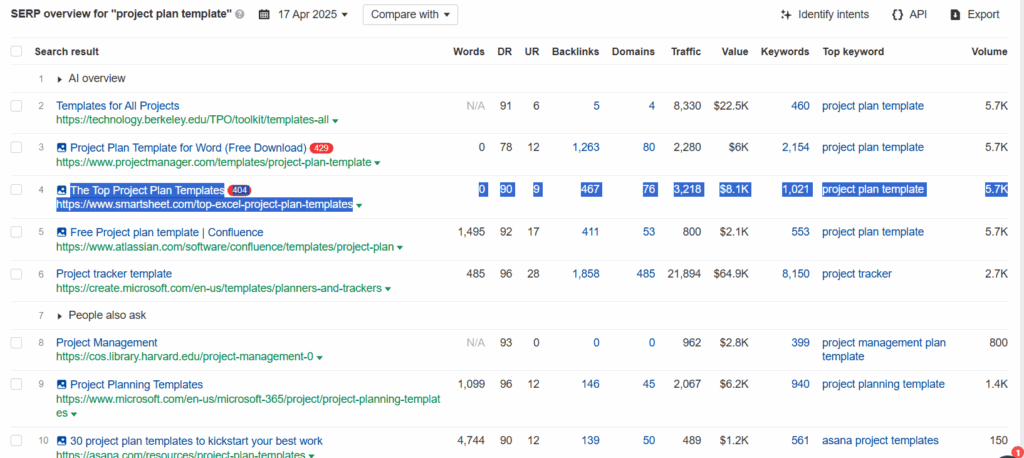This screenshot has height=458, width=1024.
Task: Open dropdown arrow after cos.library.harvard.edu URL
Action: coord(320,357)
